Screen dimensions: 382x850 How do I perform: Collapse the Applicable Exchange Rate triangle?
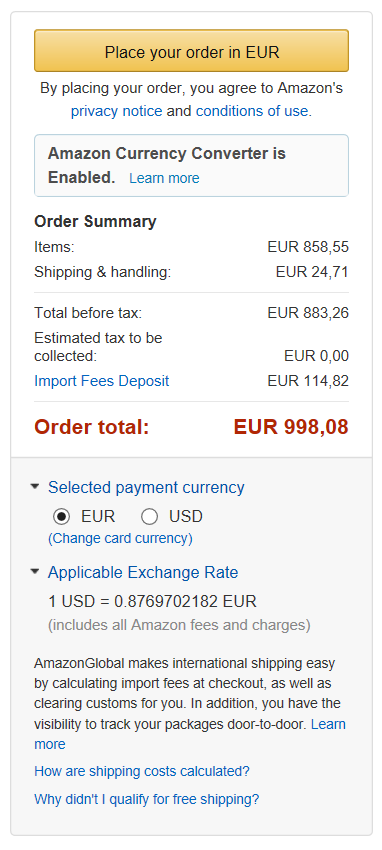pos(35,571)
